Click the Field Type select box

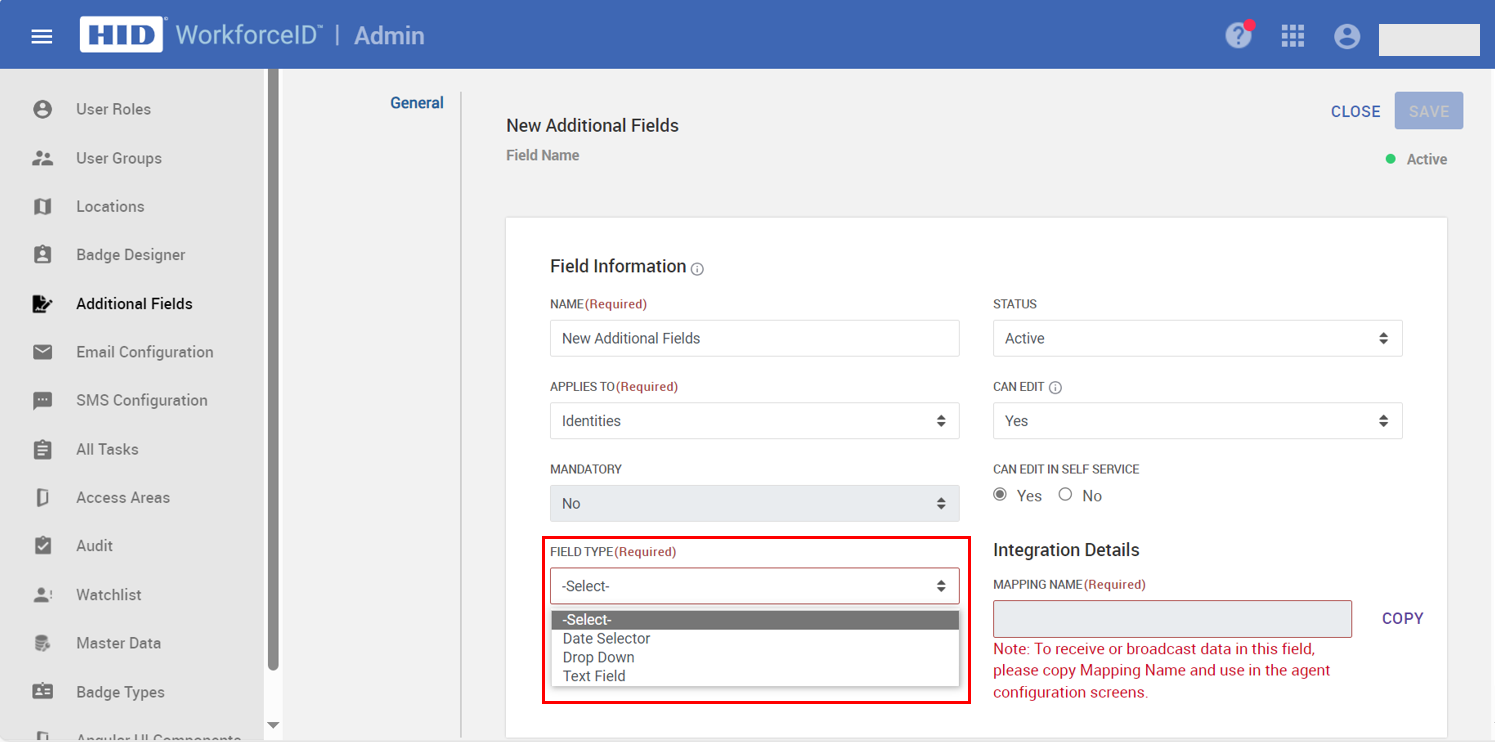754,586
